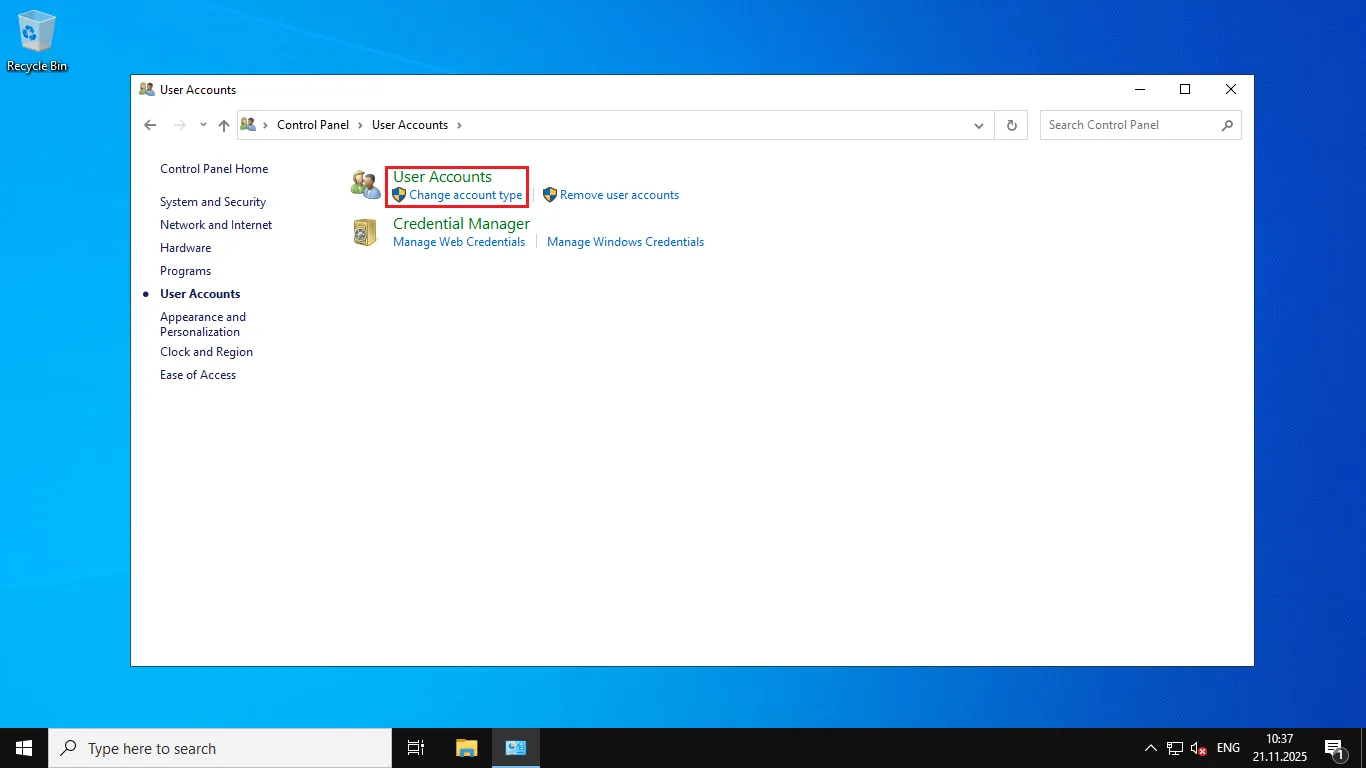Open the notification center icon
Viewport: 1366px width, 768px height.
(x=1333, y=748)
